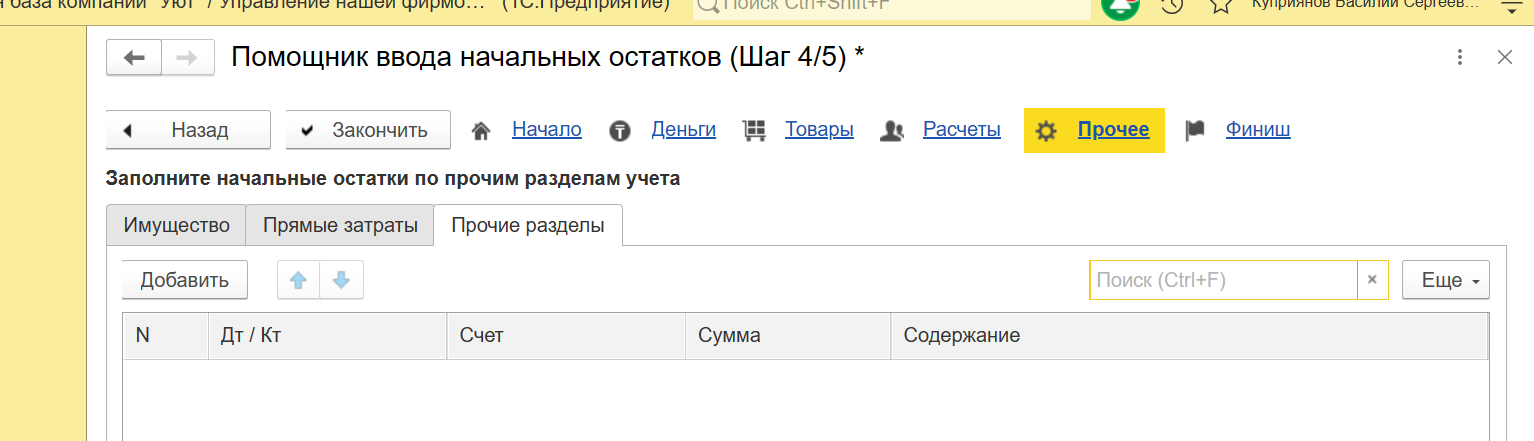Viewport: 1534px width, 441px height.
Task: Click the favorites star icon
Action: click(x=1220, y=5)
